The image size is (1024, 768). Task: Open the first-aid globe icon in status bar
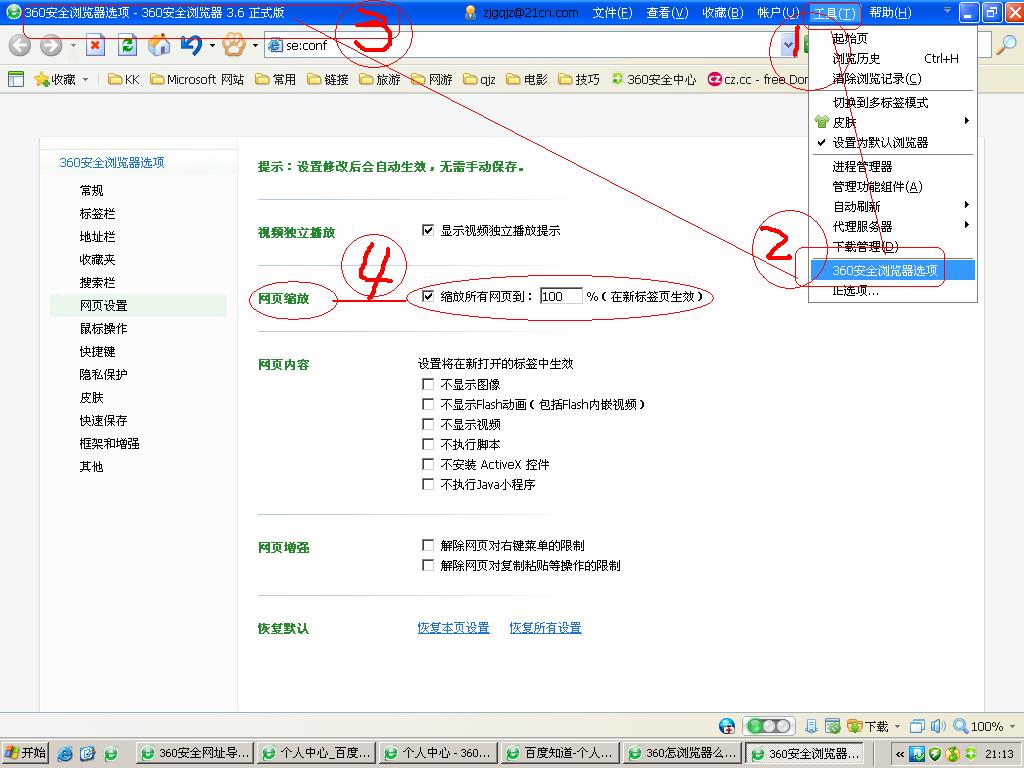pos(726,726)
